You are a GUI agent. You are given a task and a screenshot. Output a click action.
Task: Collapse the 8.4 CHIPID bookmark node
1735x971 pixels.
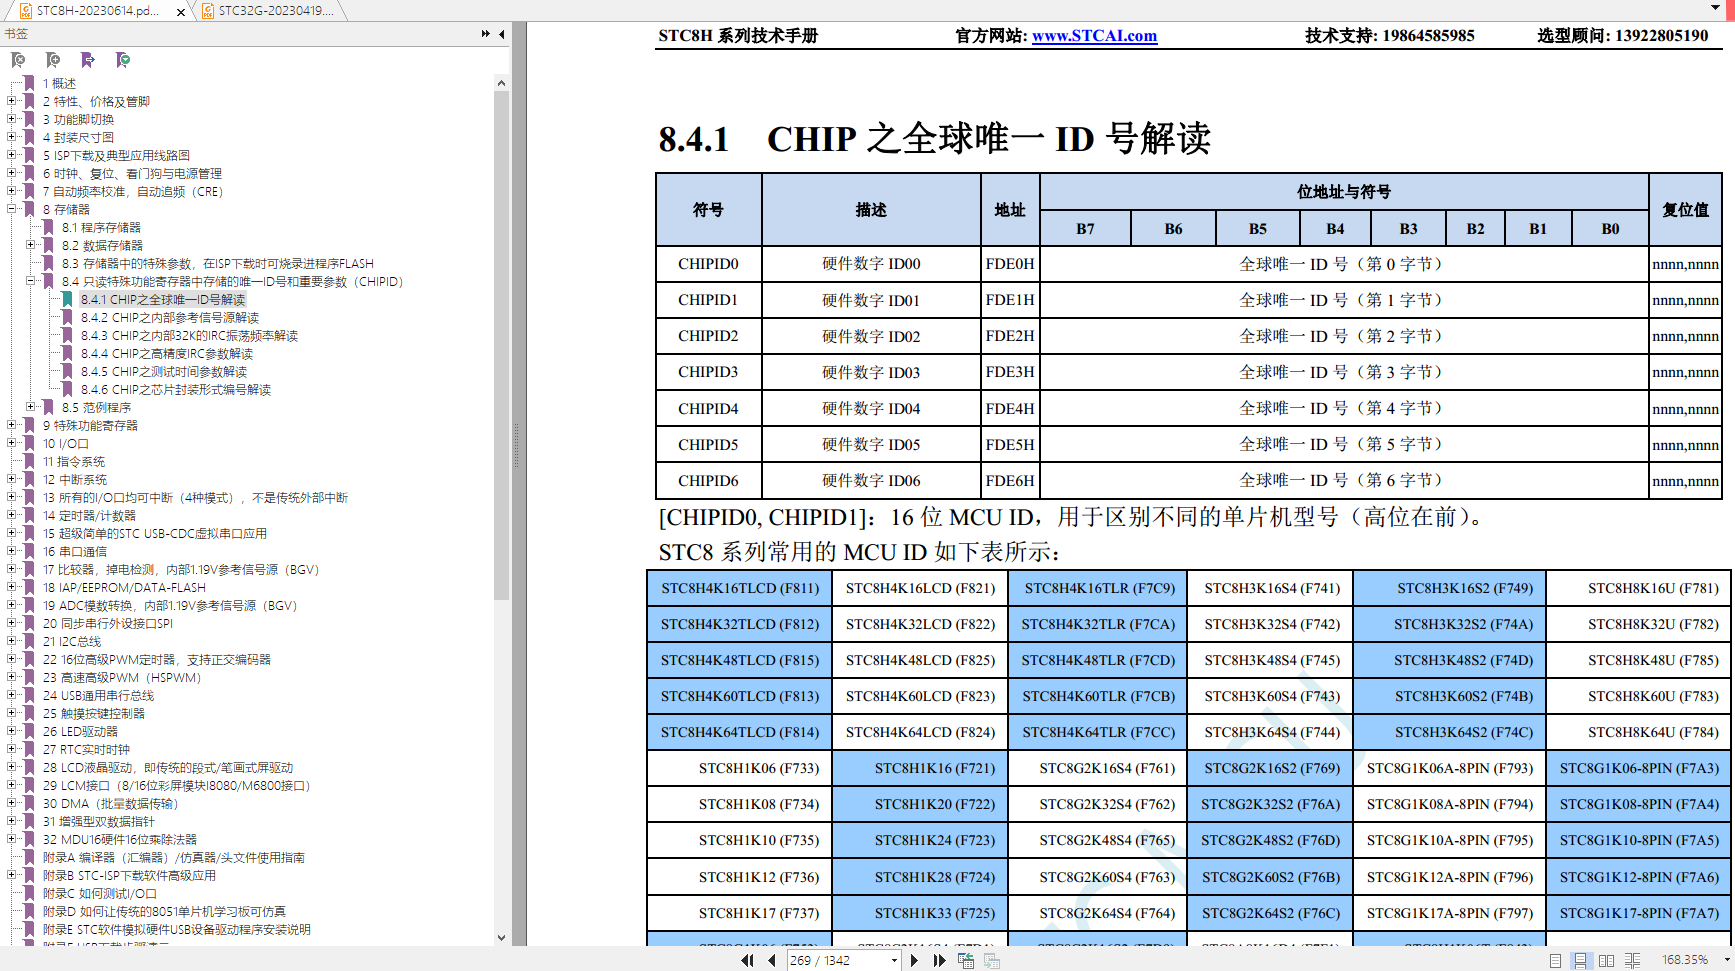31,281
